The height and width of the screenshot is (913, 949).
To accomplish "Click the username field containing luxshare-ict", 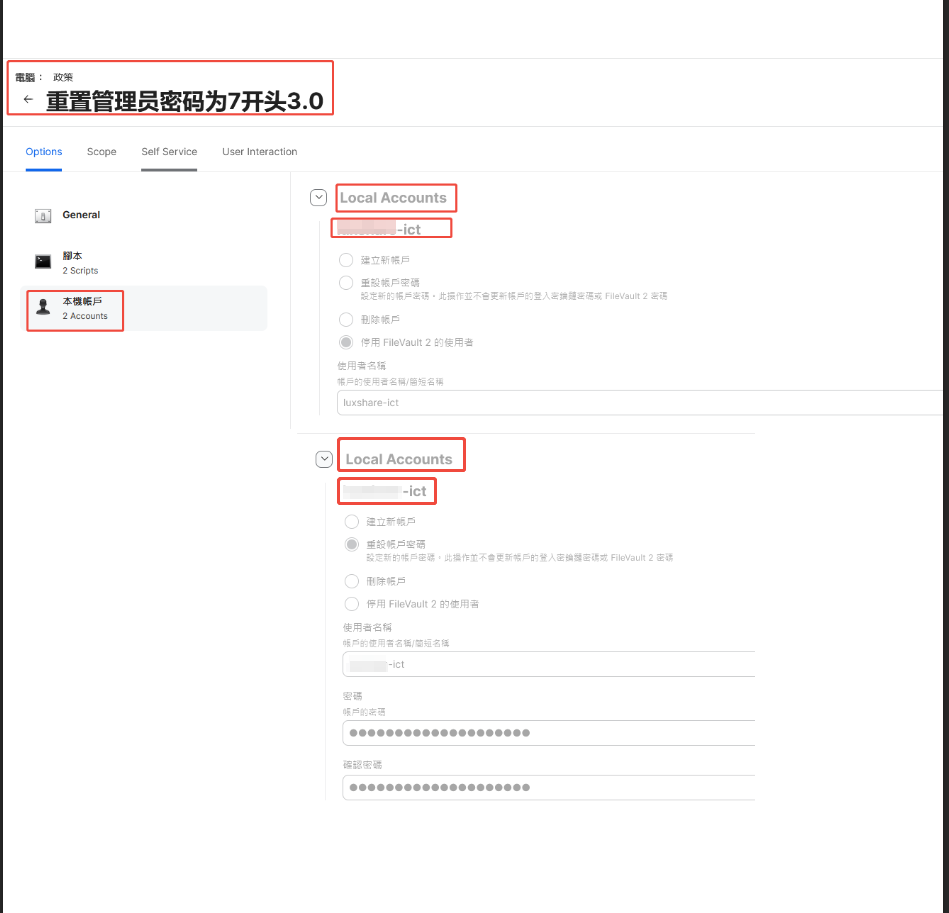I will 640,403.
